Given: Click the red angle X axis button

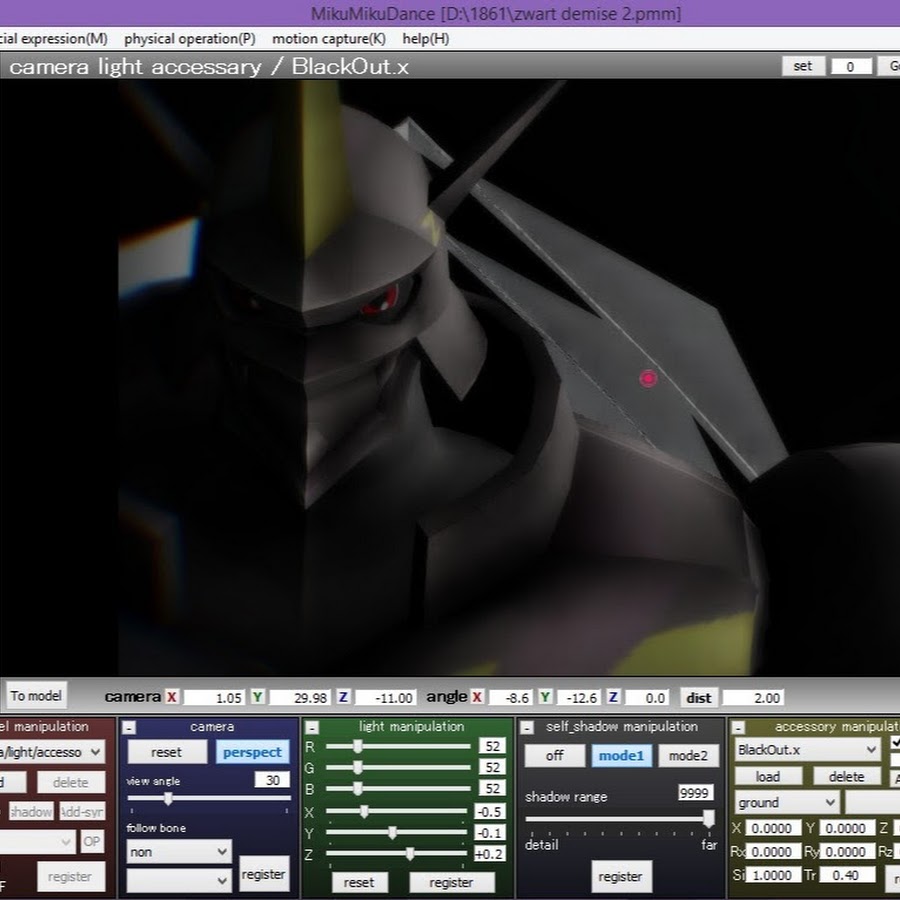Looking at the screenshot, I should (476, 697).
